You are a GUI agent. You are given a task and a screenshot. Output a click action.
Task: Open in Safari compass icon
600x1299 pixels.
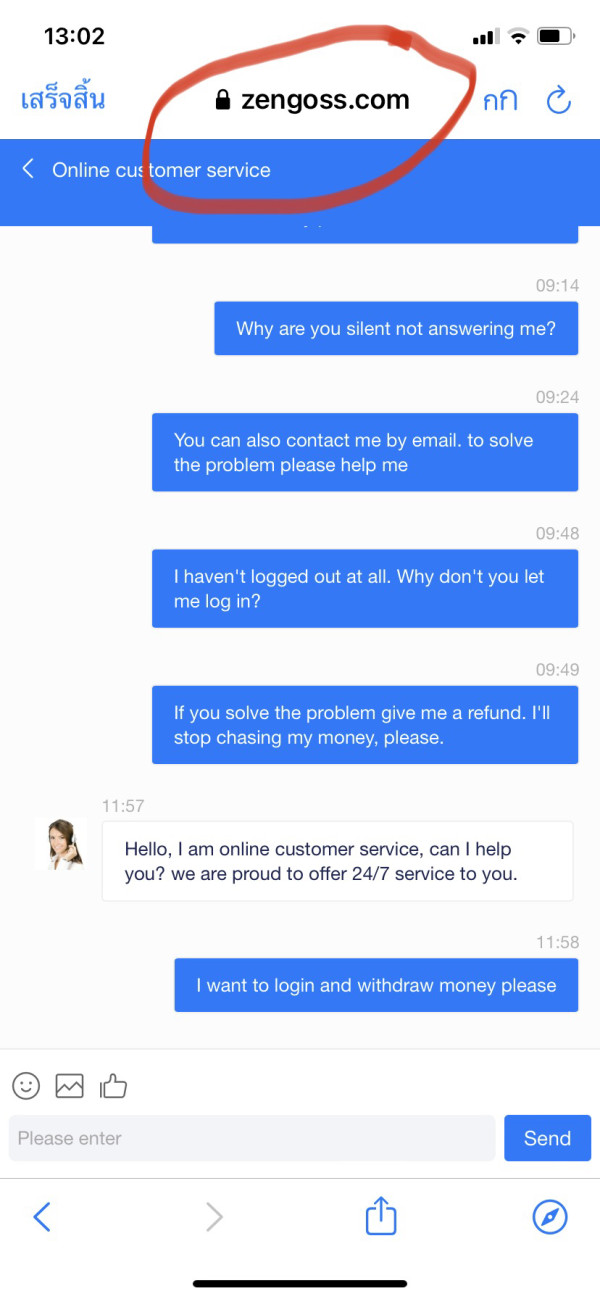[x=550, y=1217]
